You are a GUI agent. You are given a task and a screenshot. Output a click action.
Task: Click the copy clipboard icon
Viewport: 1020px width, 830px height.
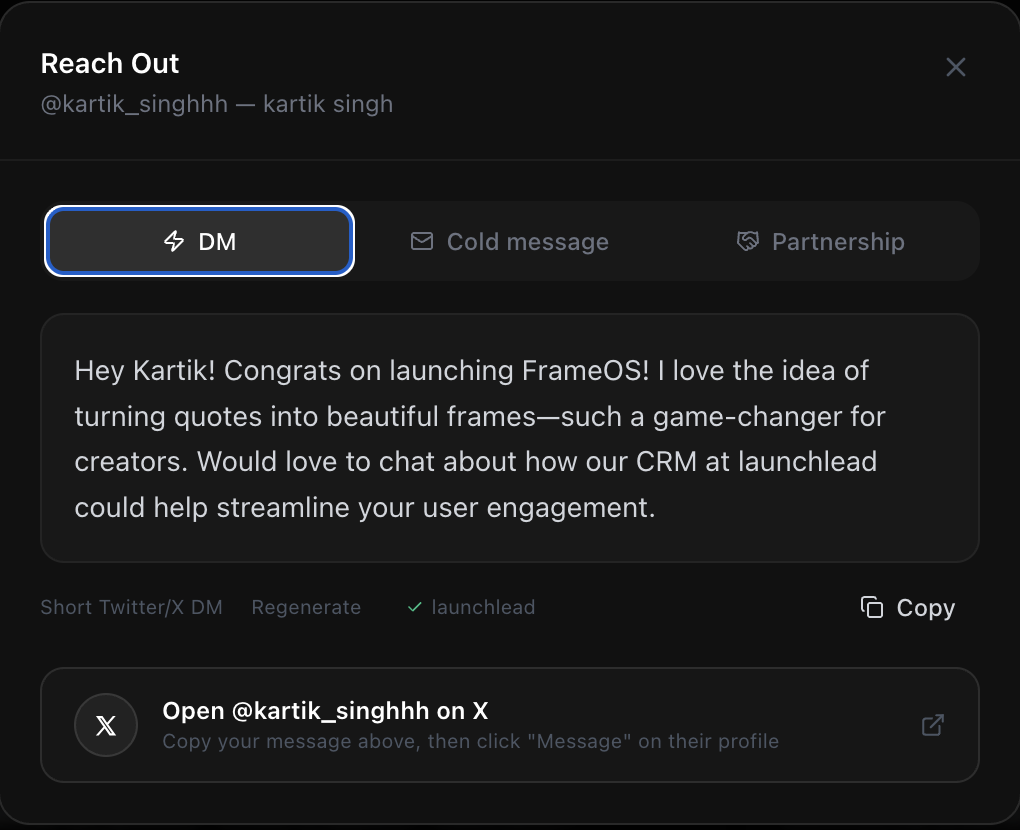(x=872, y=607)
